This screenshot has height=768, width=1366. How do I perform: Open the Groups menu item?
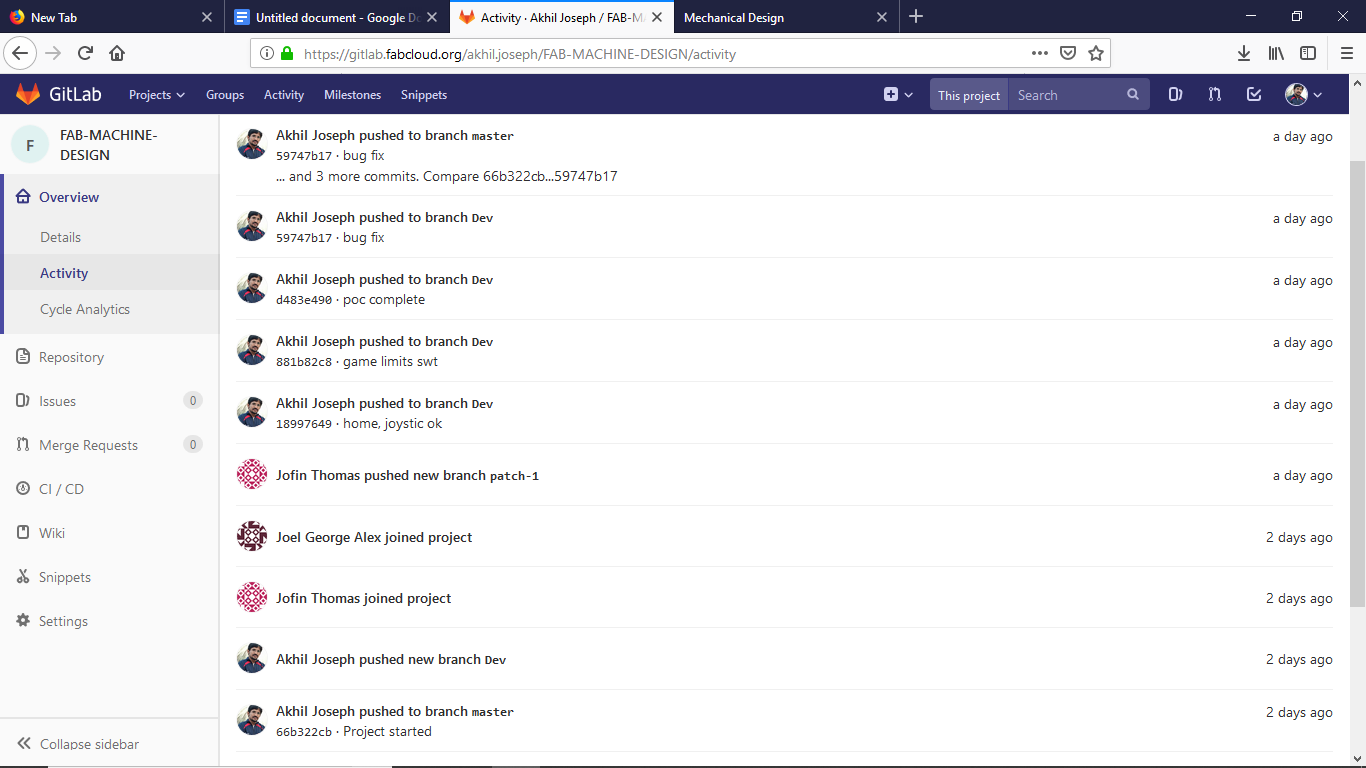225,95
